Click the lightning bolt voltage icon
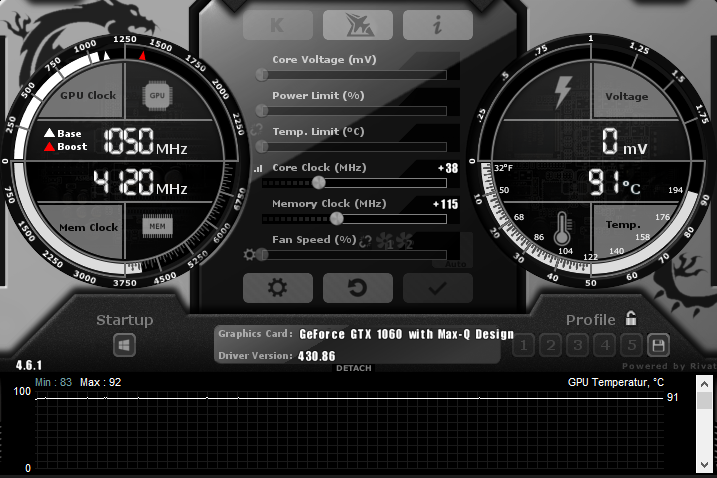 (x=563, y=92)
